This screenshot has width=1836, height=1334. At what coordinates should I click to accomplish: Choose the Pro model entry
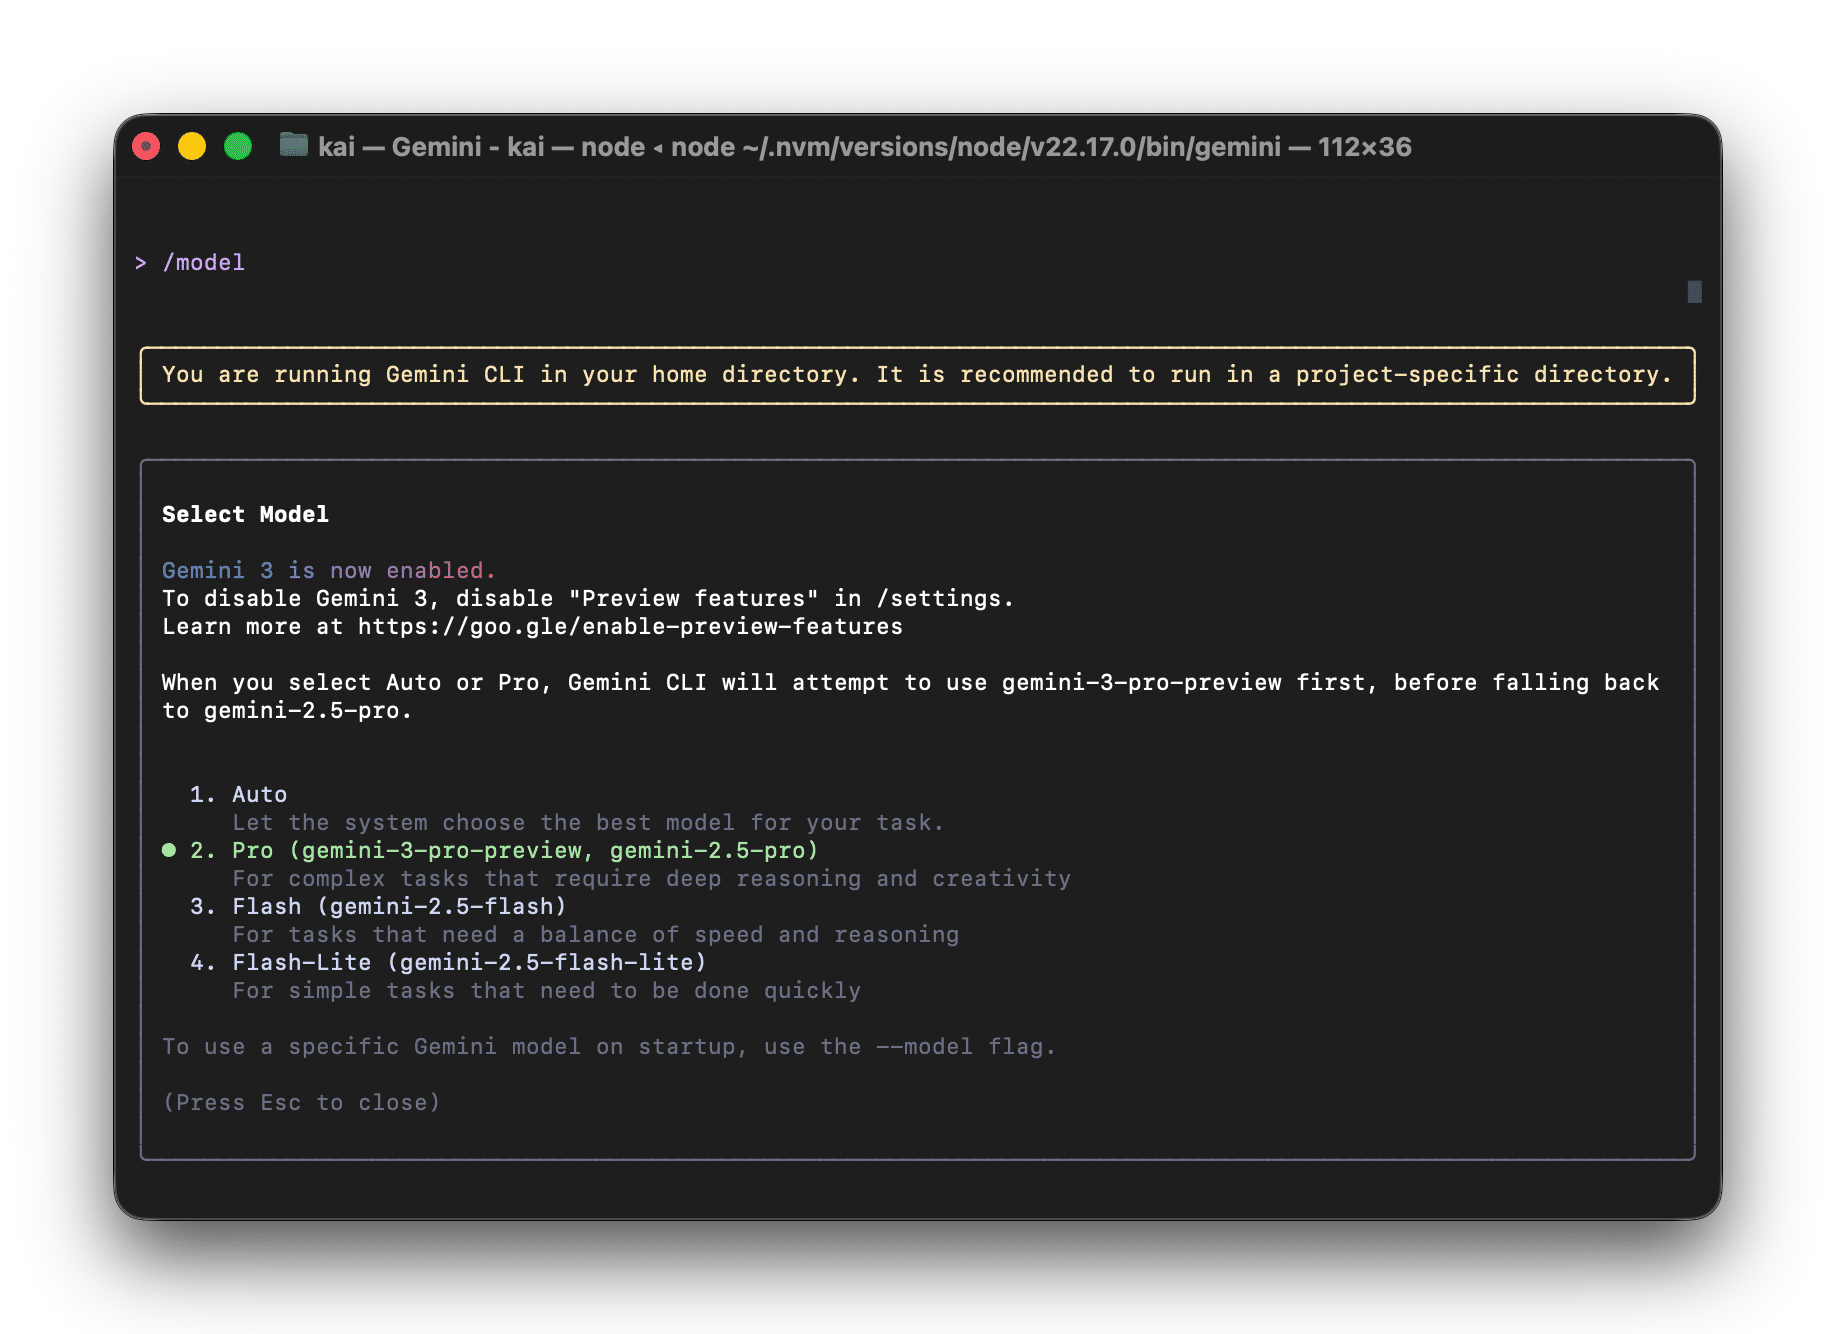click(x=524, y=850)
